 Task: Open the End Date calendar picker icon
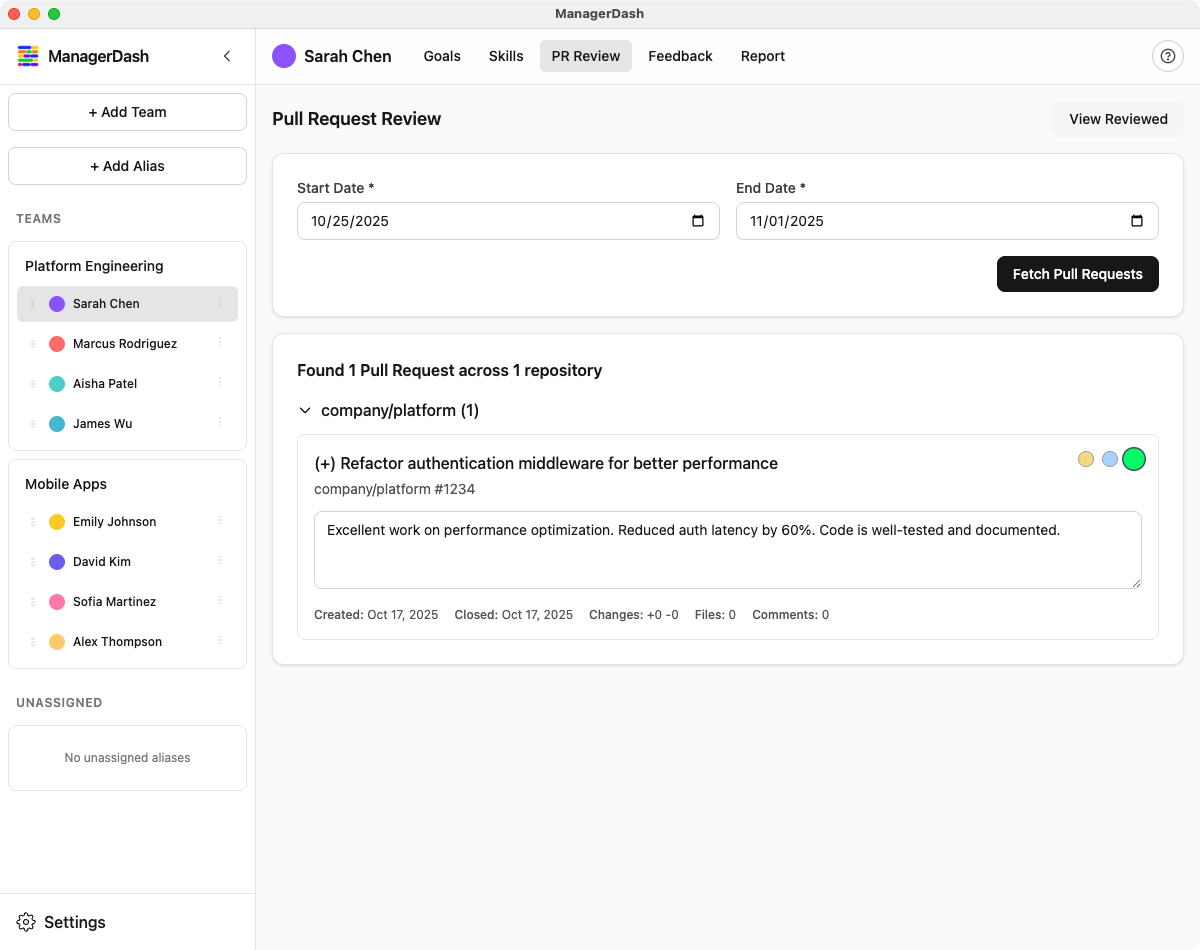tap(1137, 221)
